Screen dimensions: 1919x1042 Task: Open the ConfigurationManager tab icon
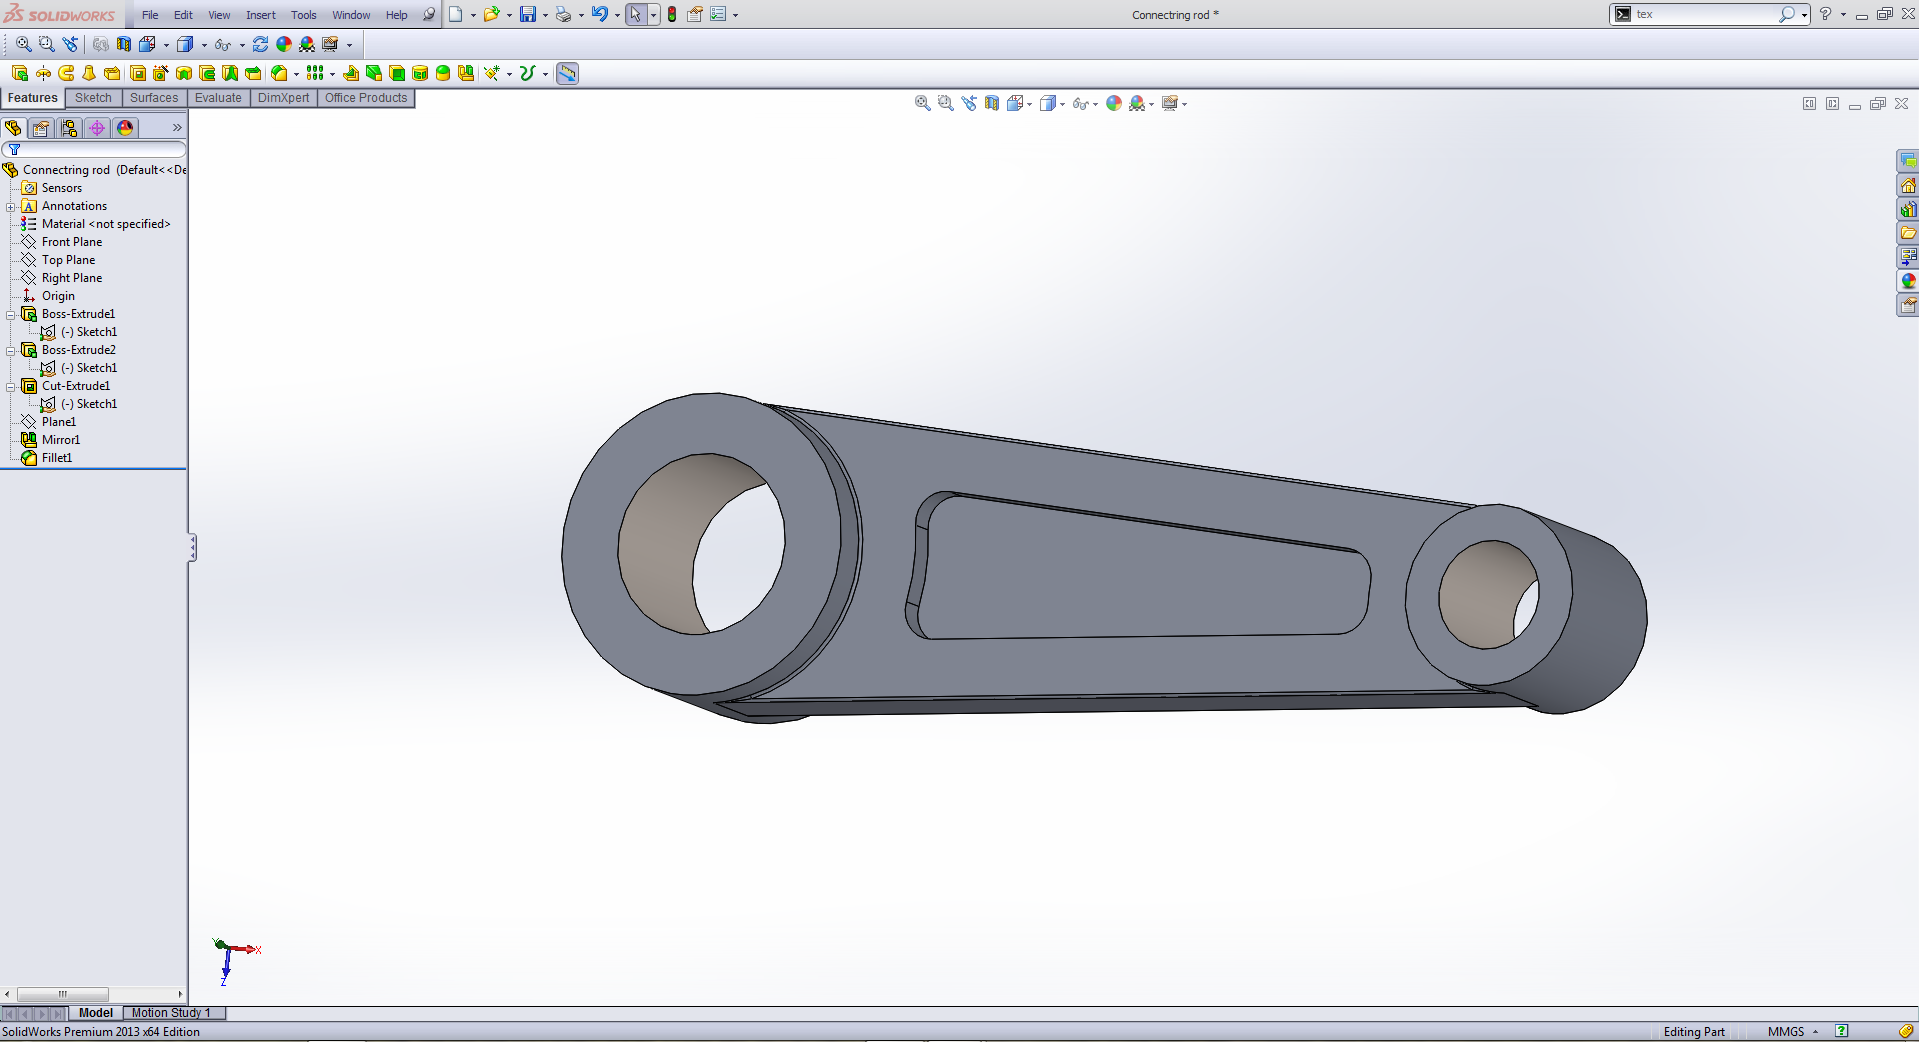[69, 128]
